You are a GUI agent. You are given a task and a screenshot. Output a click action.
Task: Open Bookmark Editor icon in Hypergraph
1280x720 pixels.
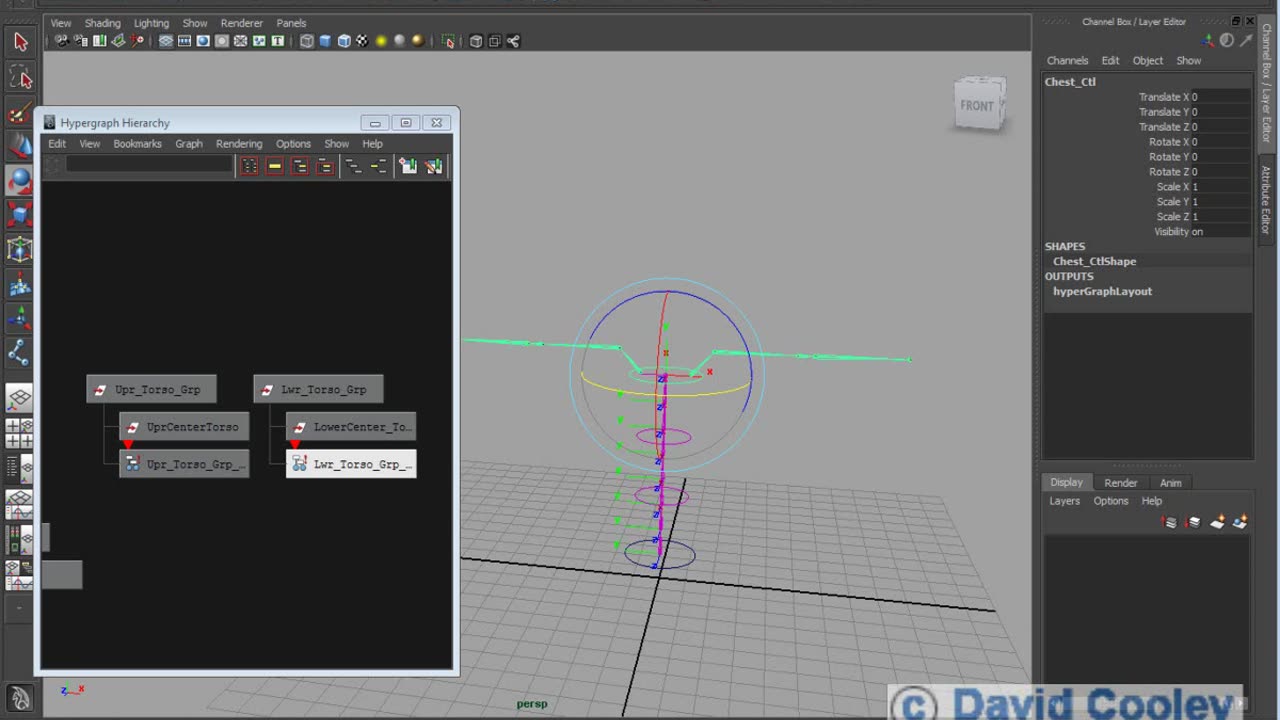[x=433, y=166]
